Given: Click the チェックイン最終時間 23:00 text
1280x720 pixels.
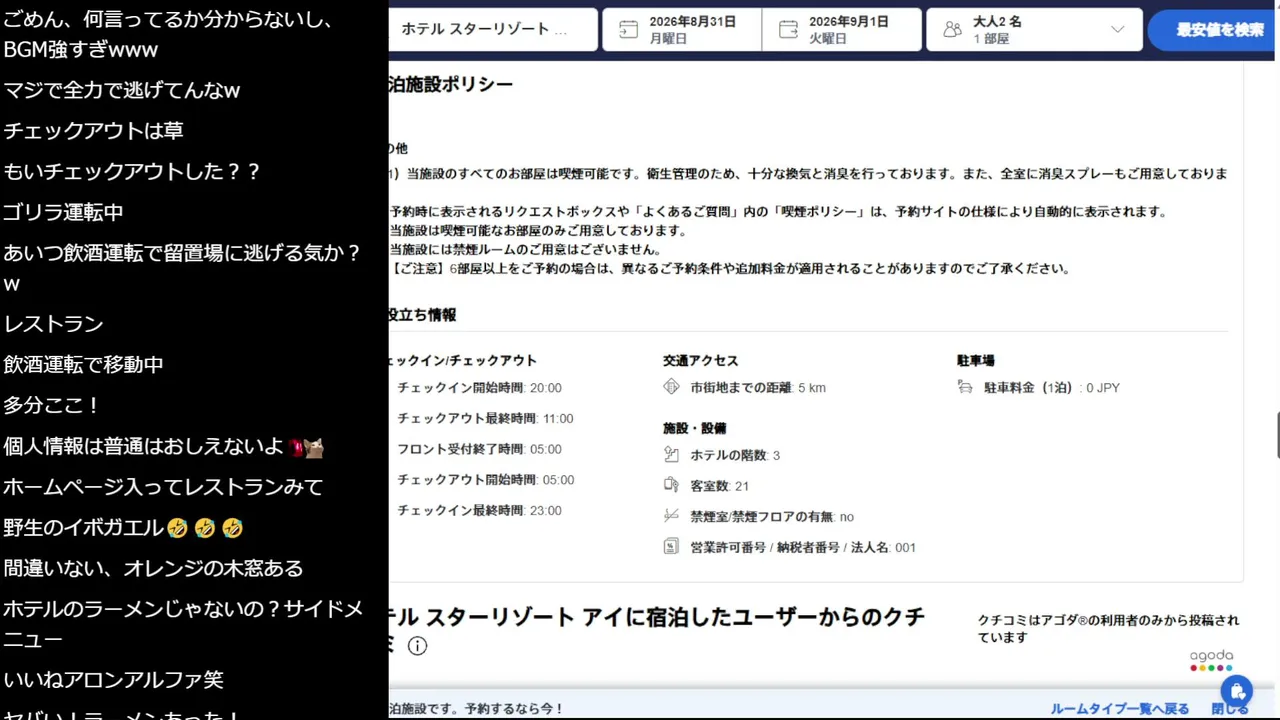Looking at the screenshot, I should [x=479, y=511].
